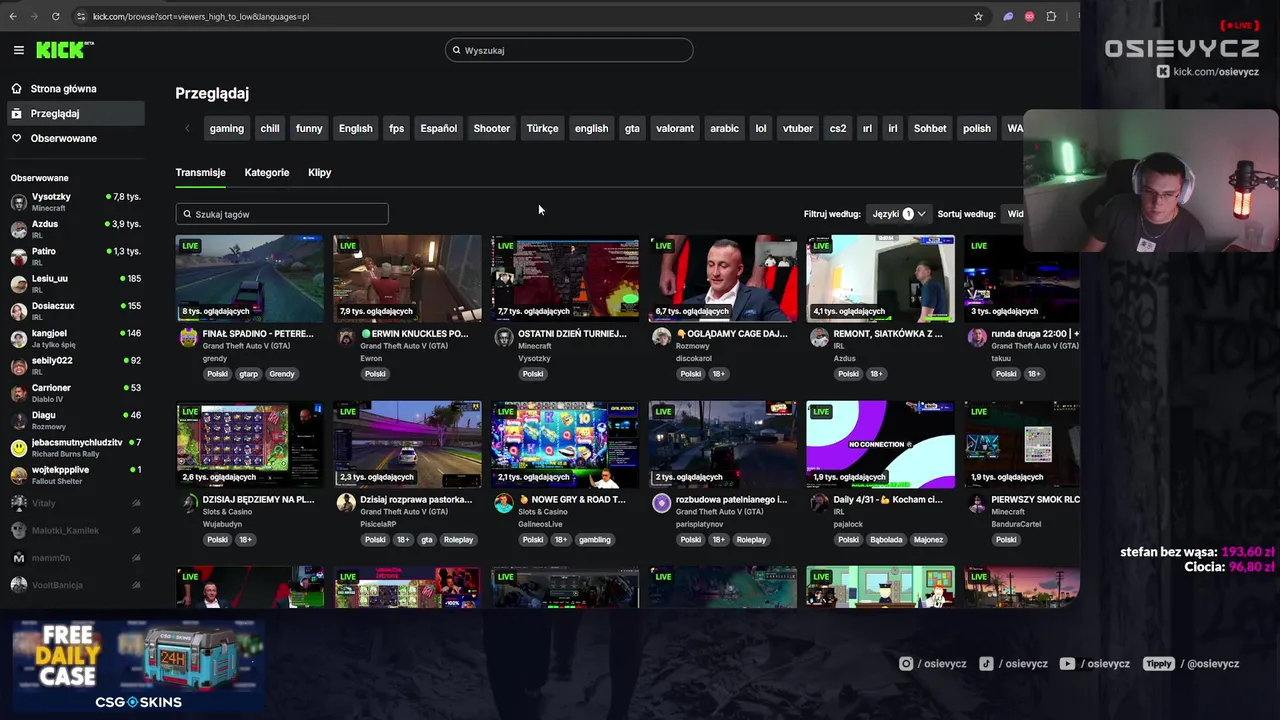
Task: Open the Diagu channel in sidebar
Action: pyautogui.click(x=75, y=420)
